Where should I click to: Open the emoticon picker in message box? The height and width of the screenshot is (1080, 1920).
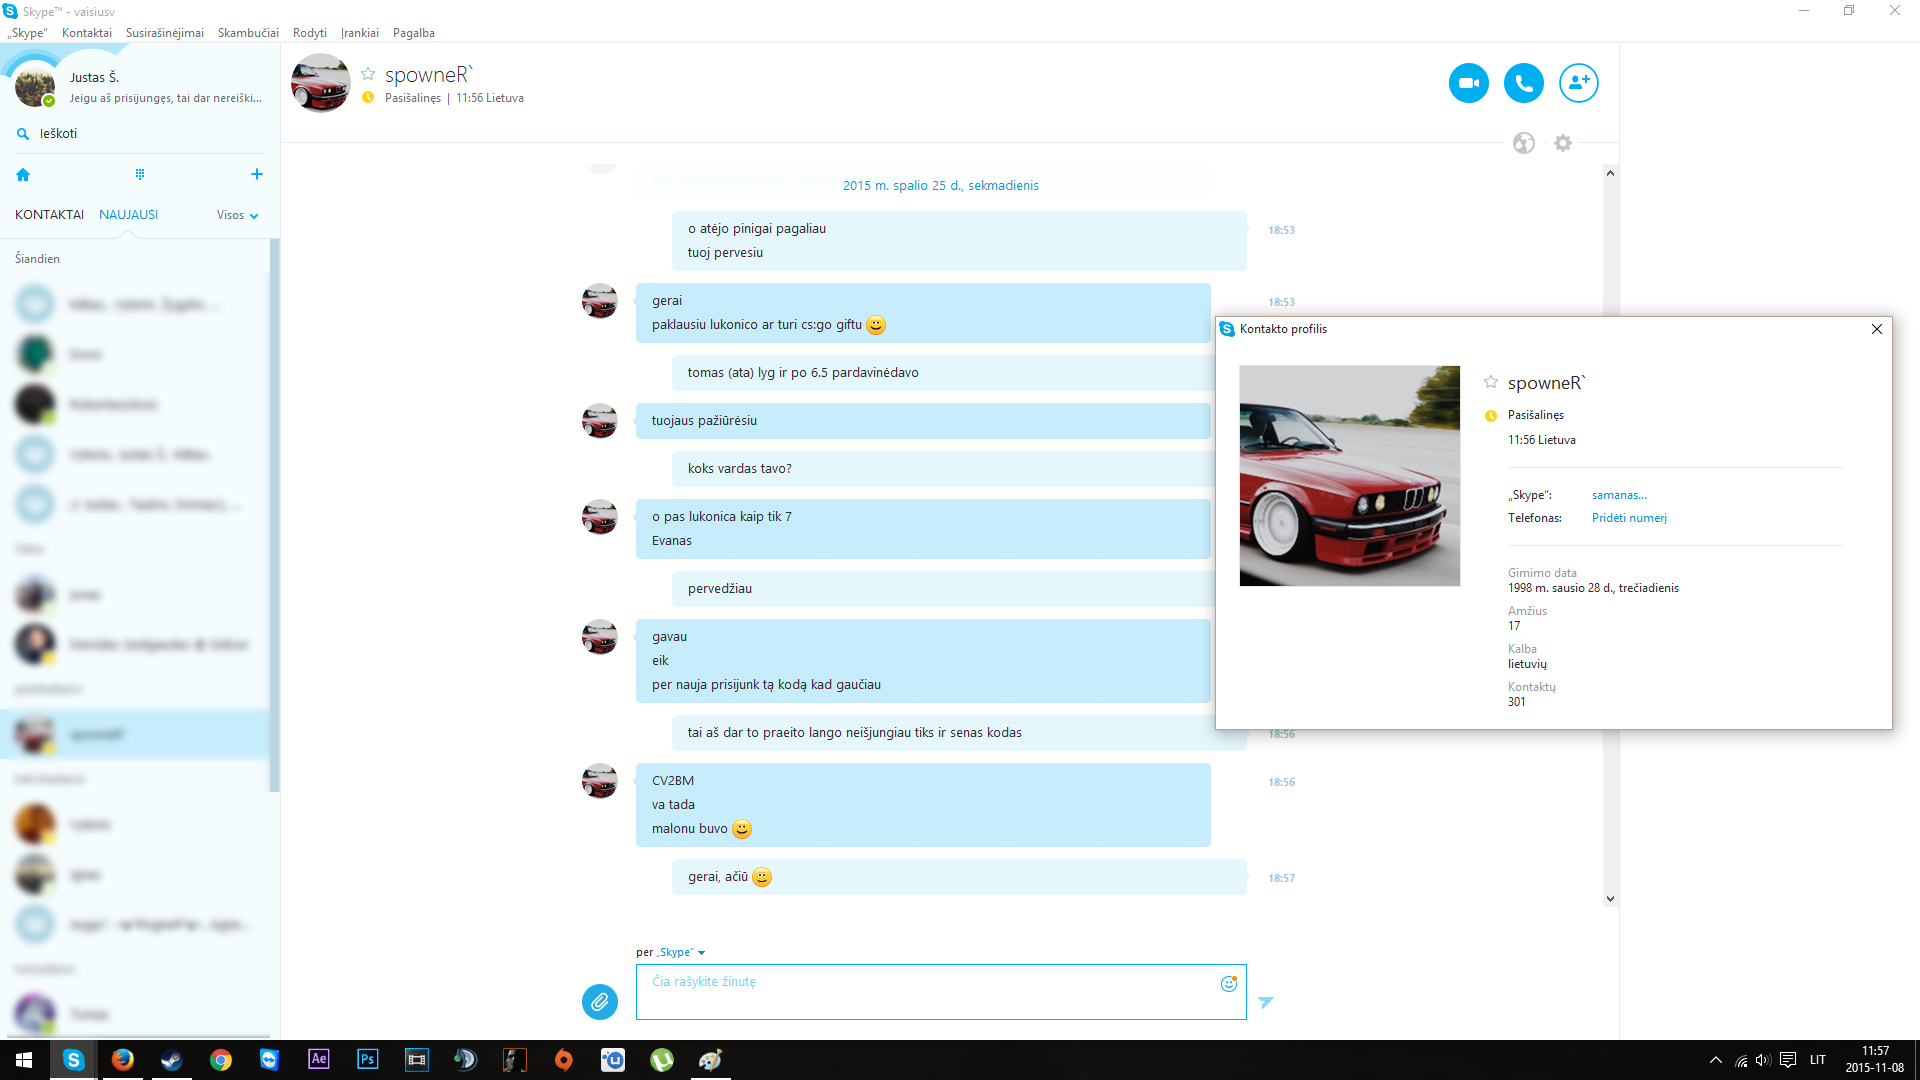(1229, 983)
